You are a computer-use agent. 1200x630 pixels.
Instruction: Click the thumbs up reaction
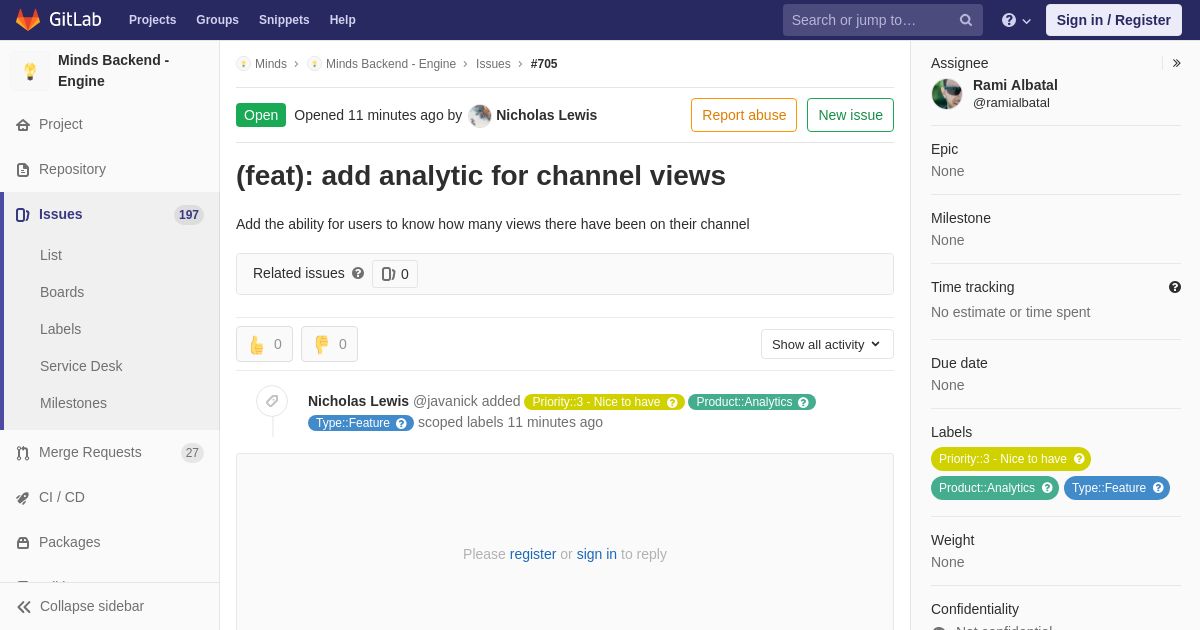click(x=264, y=344)
